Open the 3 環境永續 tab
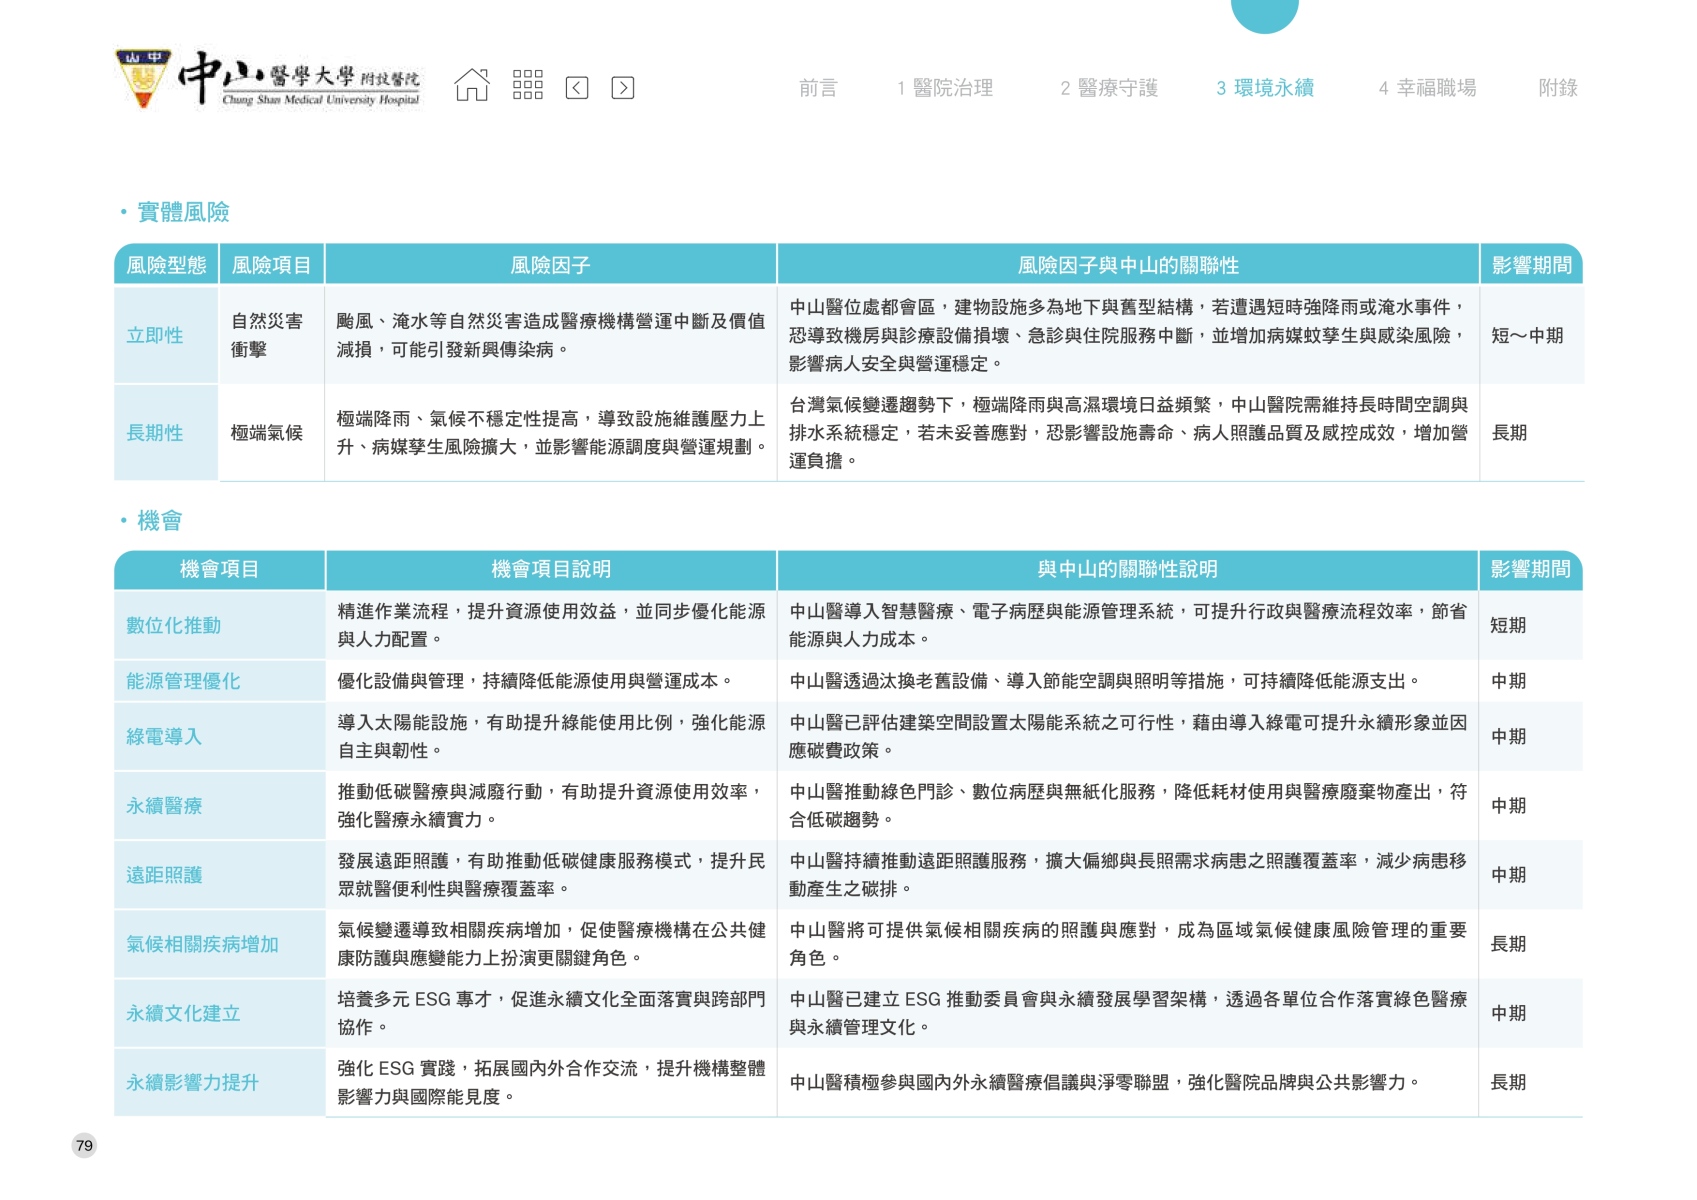The width and height of the screenshot is (1697, 1200). pos(1264,88)
